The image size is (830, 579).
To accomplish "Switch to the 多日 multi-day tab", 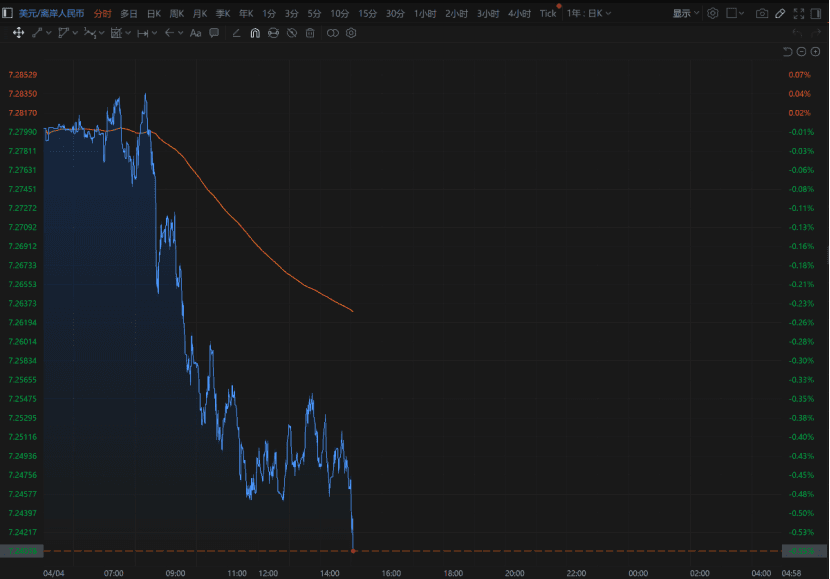I will [129, 14].
